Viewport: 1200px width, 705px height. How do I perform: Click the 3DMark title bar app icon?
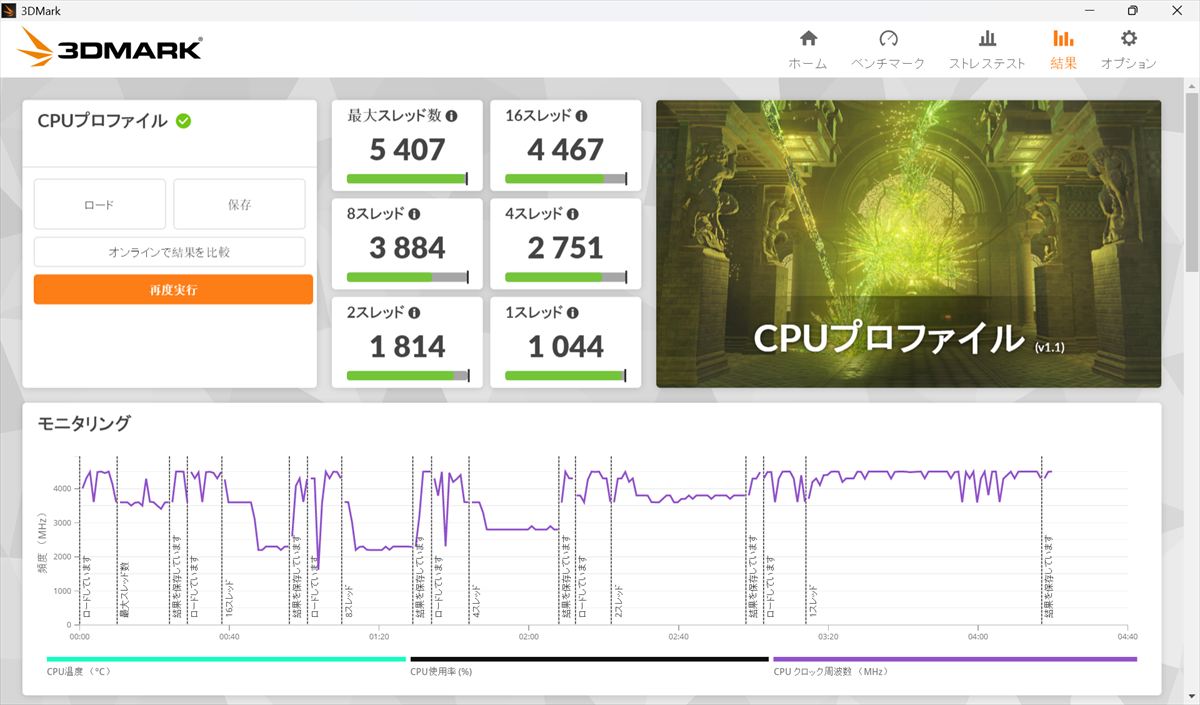(x=10, y=10)
